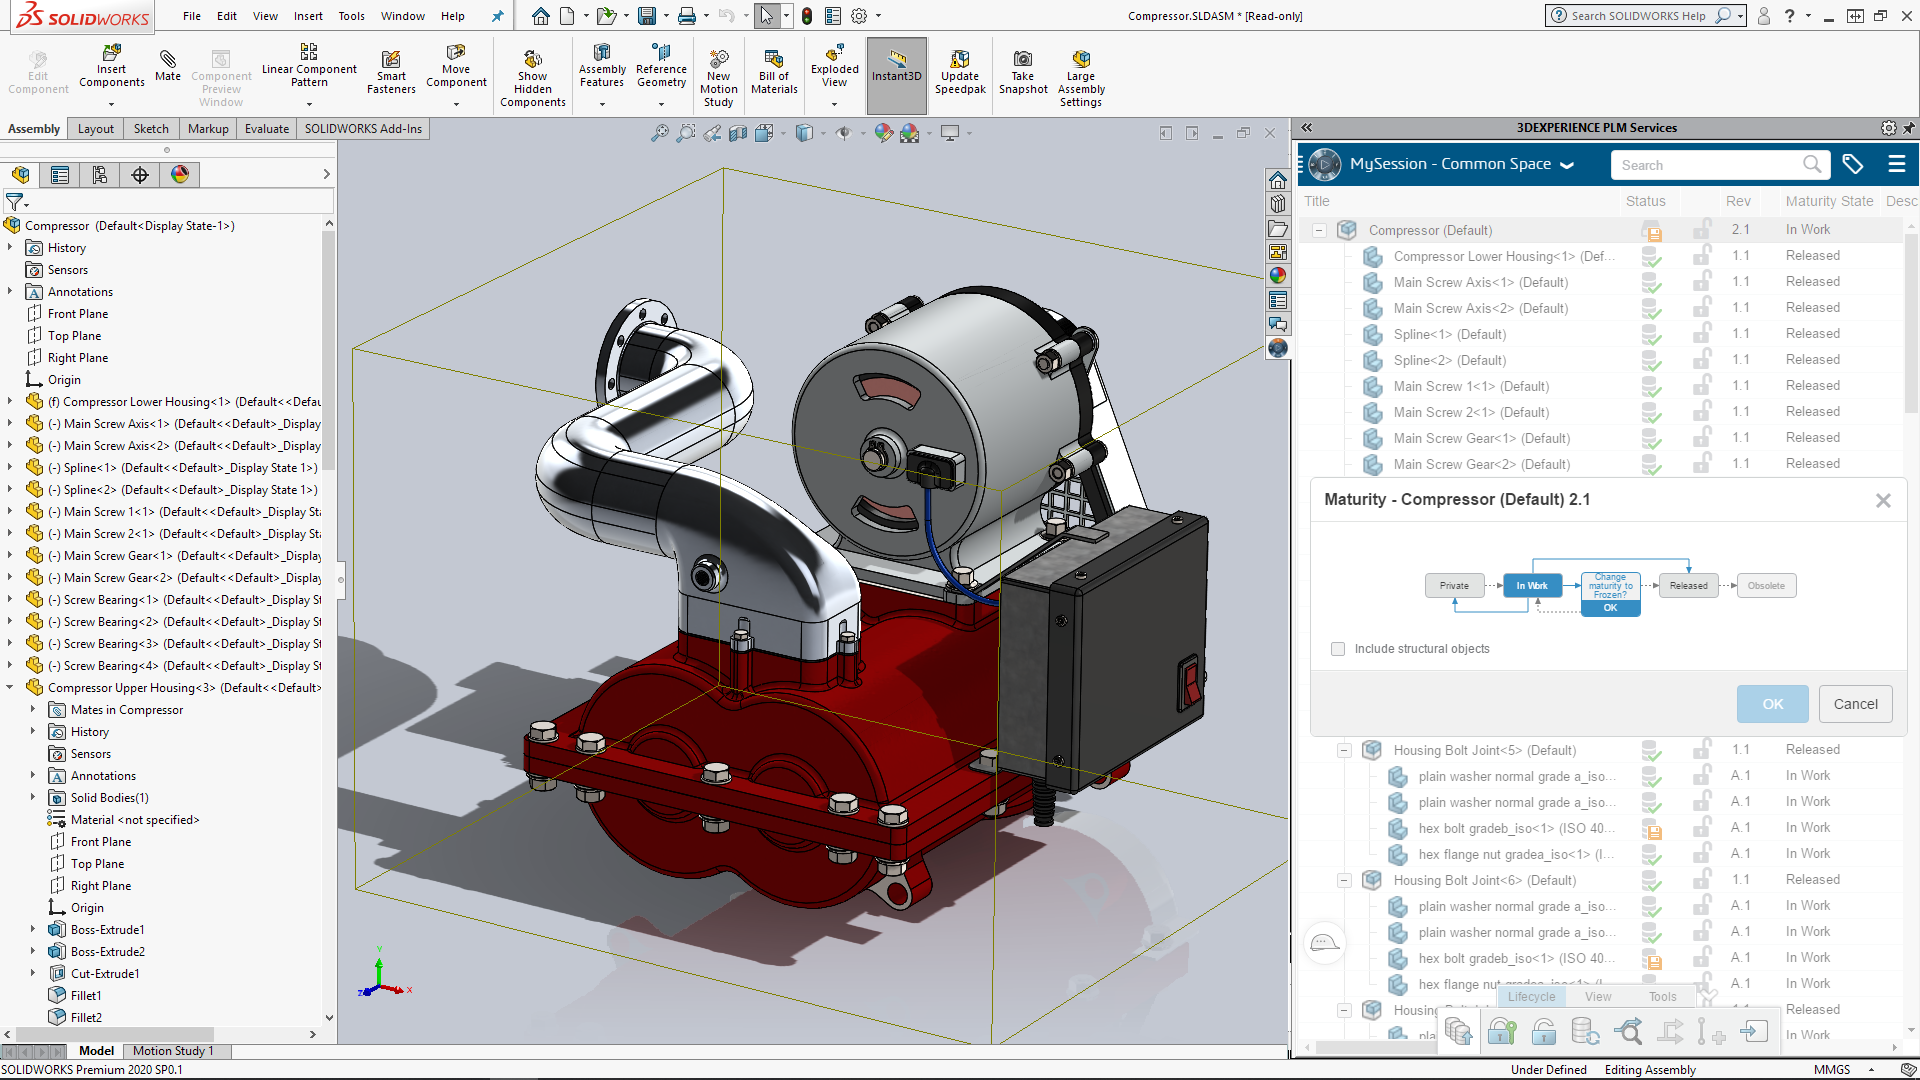
Task: Open Smart Fasteners
Action: [x=390, y=70]
